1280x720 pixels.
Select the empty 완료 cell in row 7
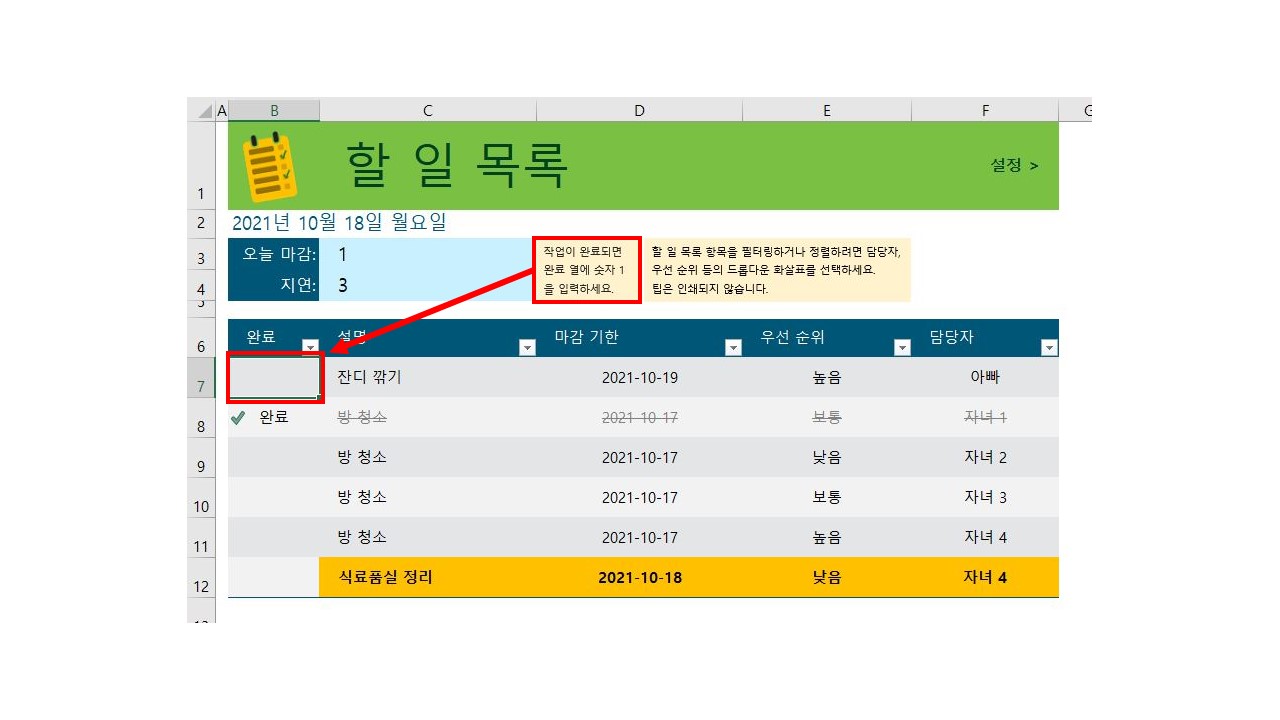[274, 378]
